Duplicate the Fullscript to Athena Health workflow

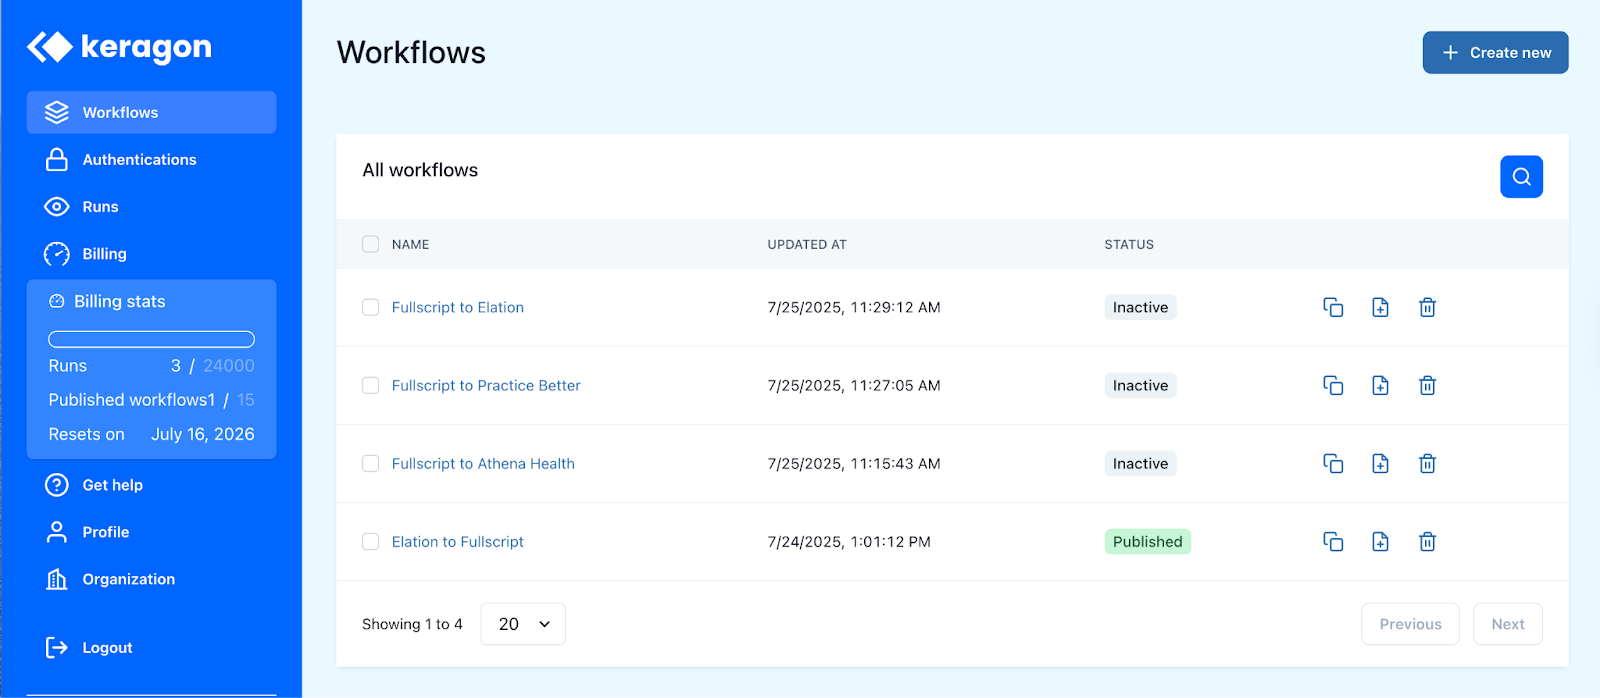[x=1333, y=463]
